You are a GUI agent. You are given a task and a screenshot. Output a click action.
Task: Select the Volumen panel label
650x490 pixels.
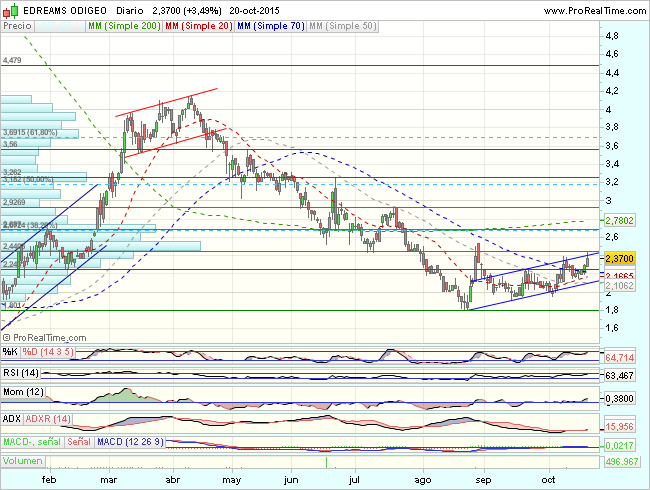pyautogui.click(x=23, y=461)
